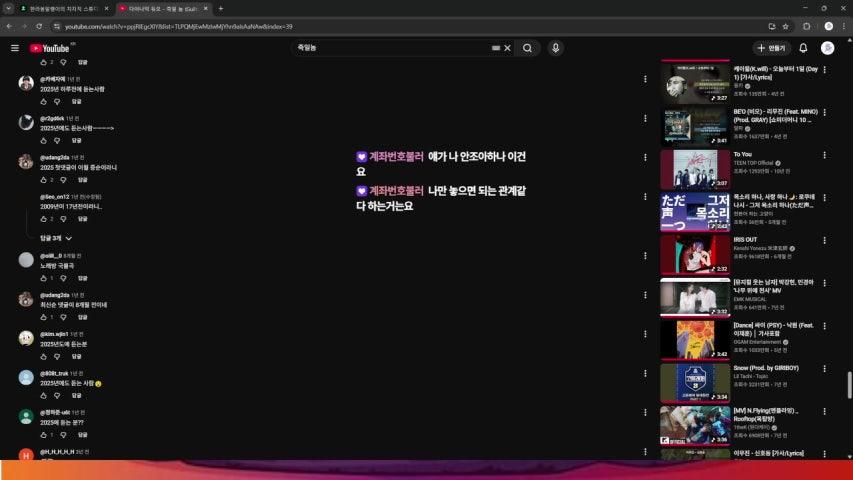
Task: Close the YouTube browser tab
Action: click(206, 8)
